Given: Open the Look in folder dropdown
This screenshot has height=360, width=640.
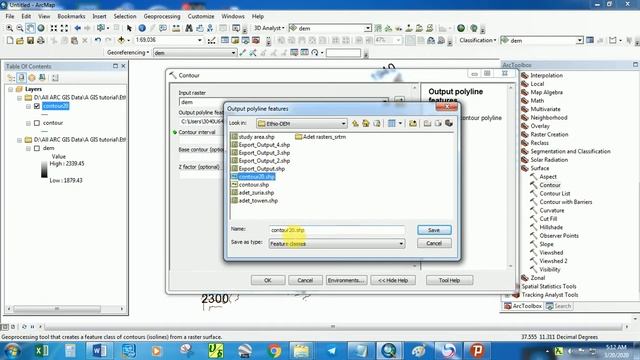Looking at the screenshot, I should click(x=343, y=123).
